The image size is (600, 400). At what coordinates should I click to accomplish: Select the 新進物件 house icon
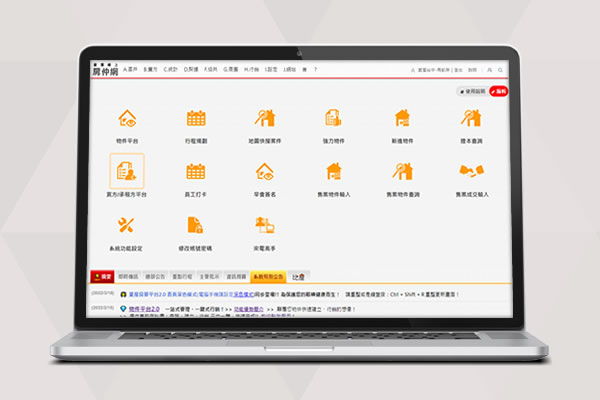pos(400,119)
